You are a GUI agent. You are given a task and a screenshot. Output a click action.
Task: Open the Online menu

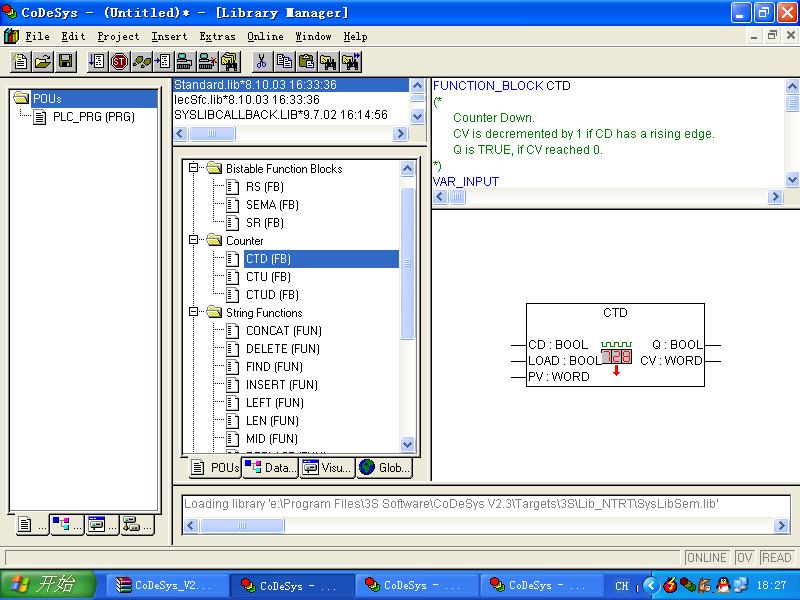click(x=265, y=36)
